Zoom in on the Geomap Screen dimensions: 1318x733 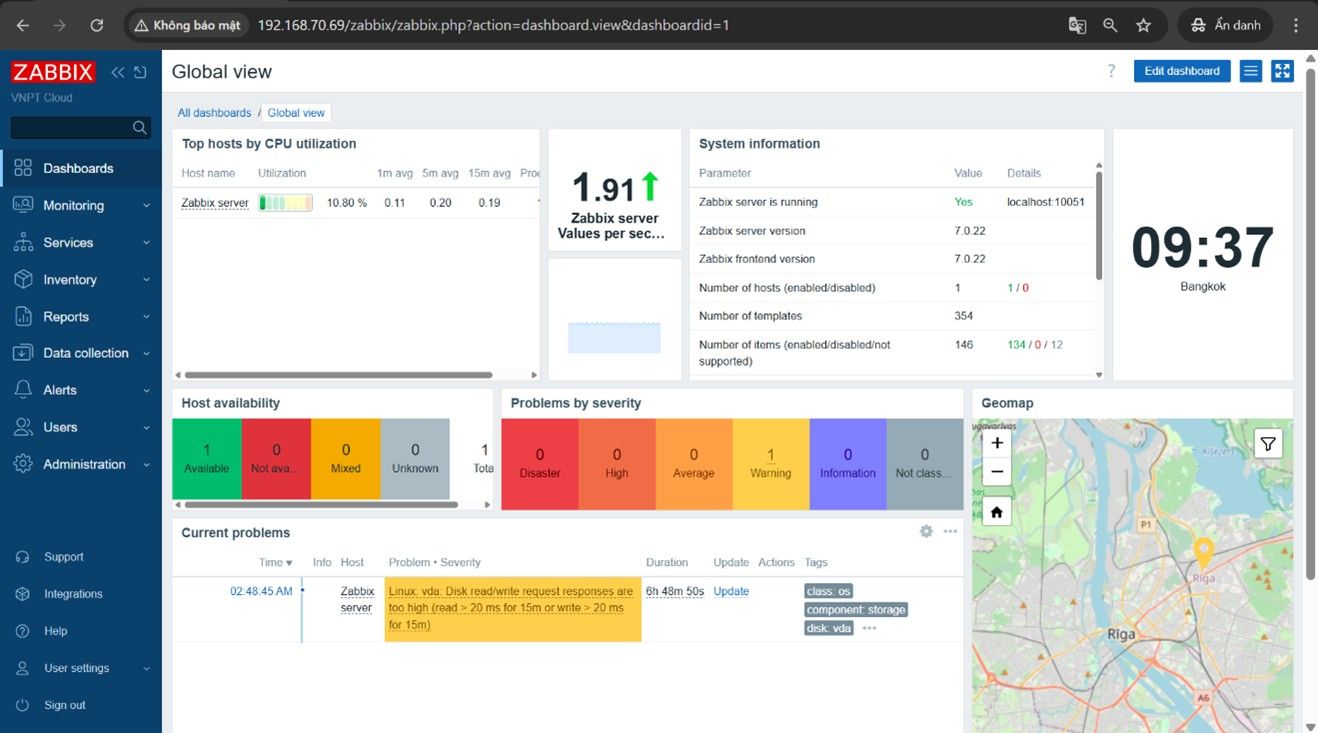(997, 443)
